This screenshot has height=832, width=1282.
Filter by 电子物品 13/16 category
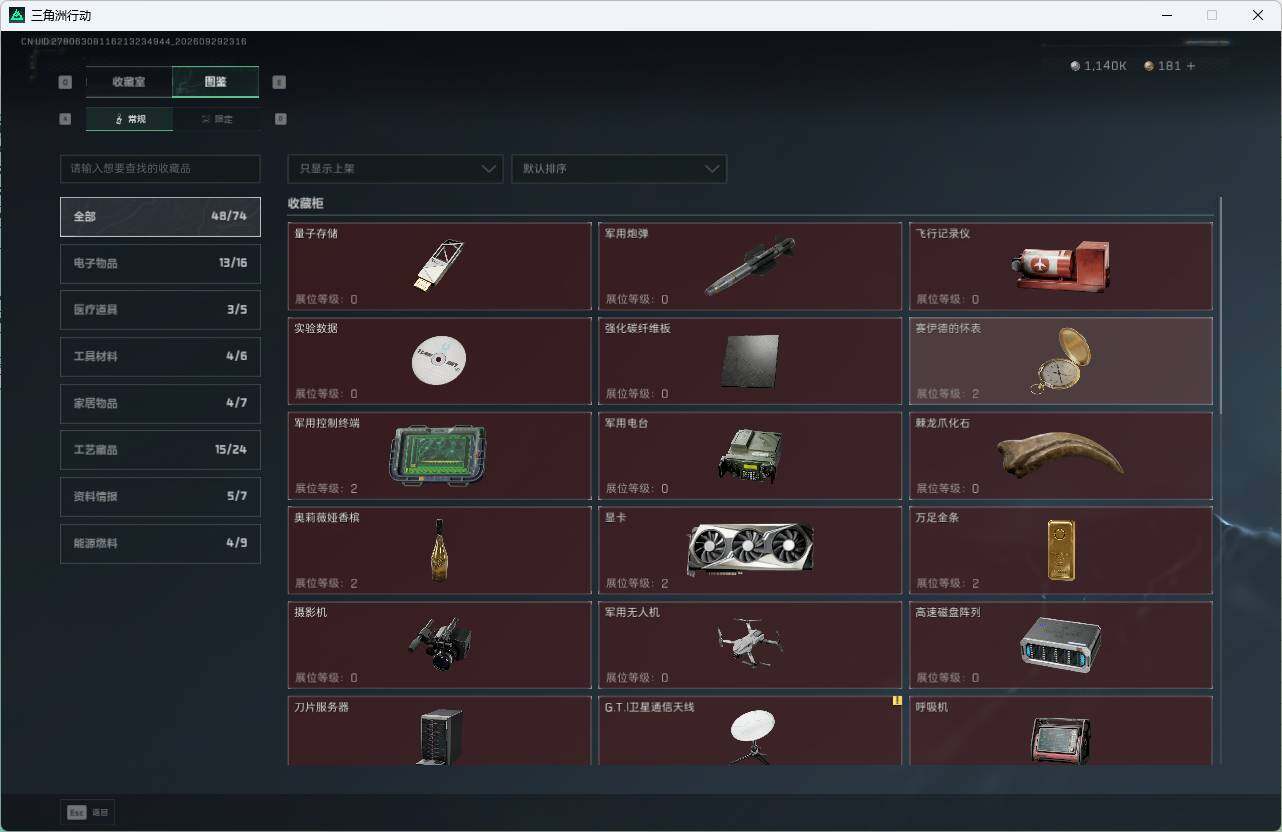160,263
